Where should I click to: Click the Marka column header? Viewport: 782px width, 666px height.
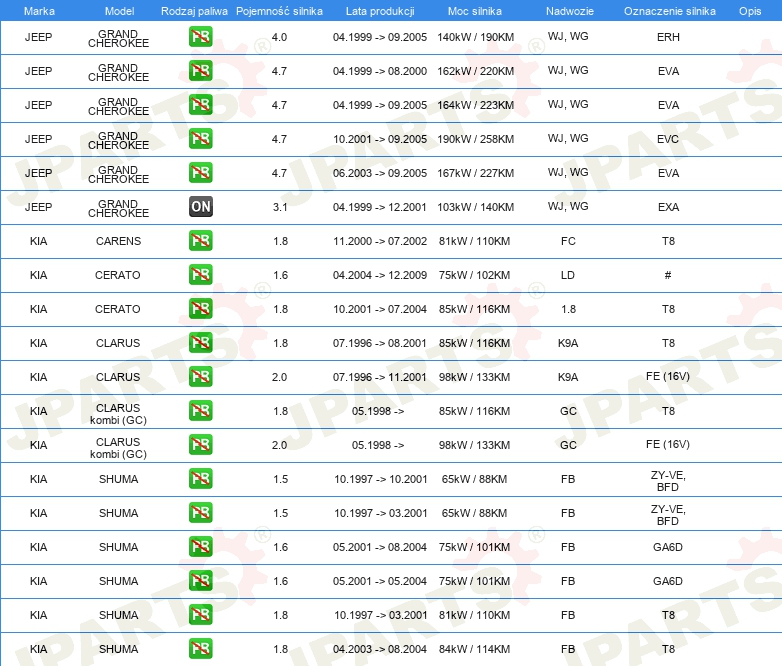pos(39,11)
